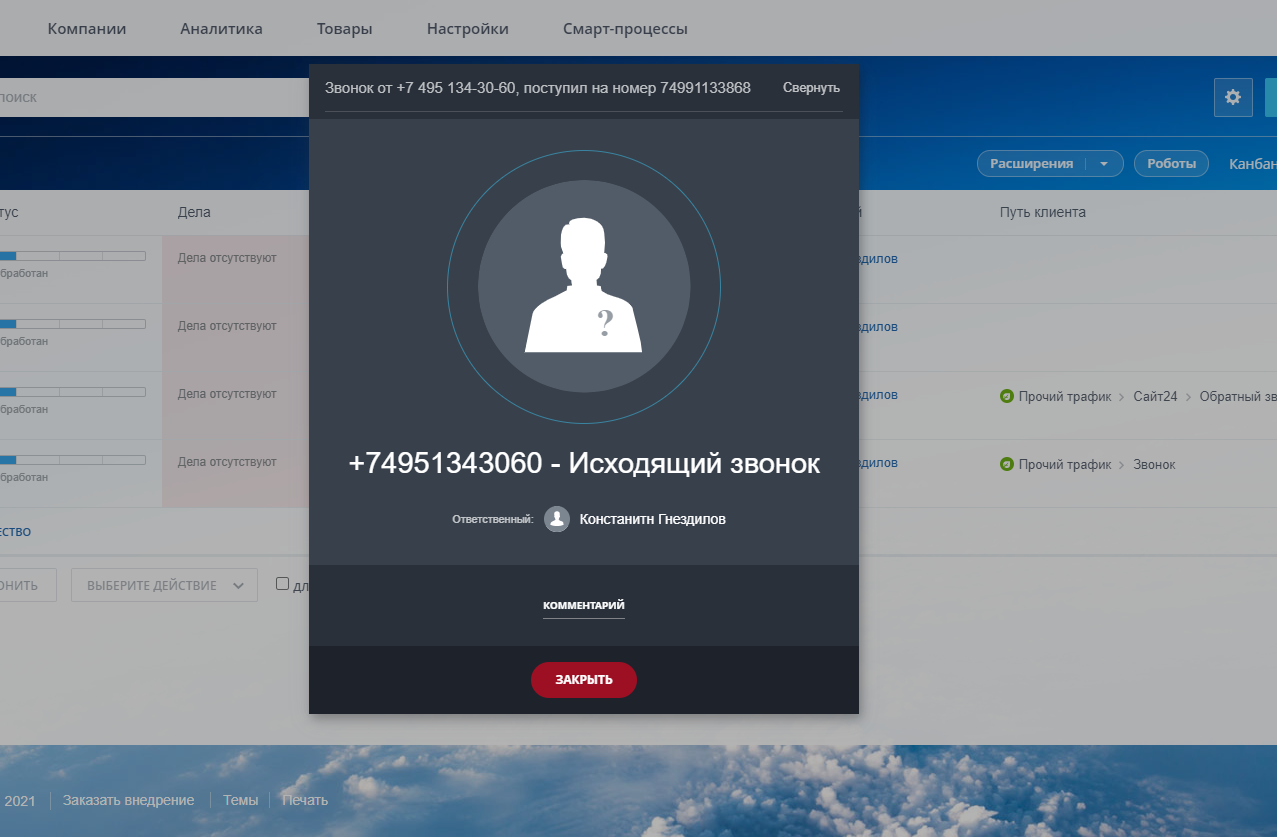The width and height of the screenshot is (1277, 837).
Task: Click green icon in Звонок client path
Action: tap(1007, 465)
